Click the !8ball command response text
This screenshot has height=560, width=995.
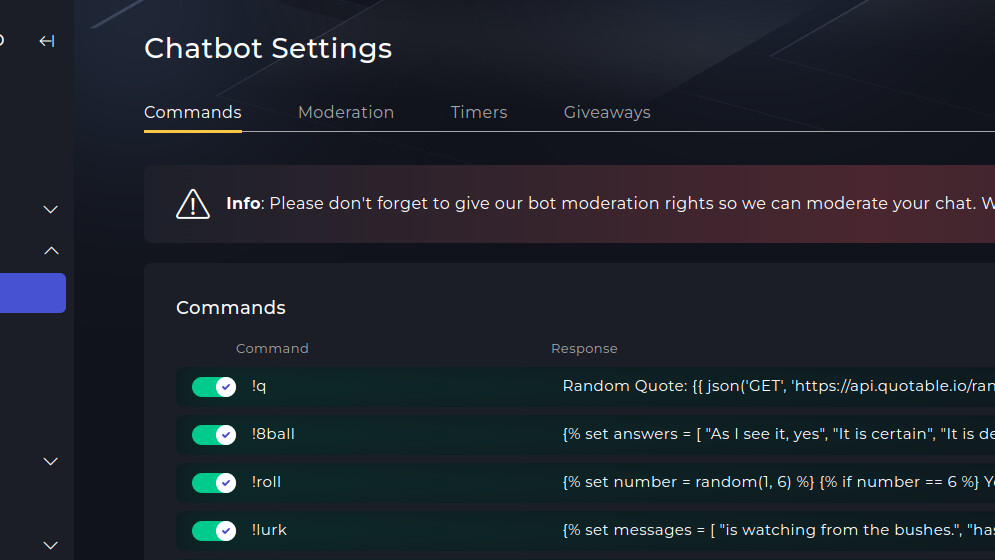pos(779,434)
